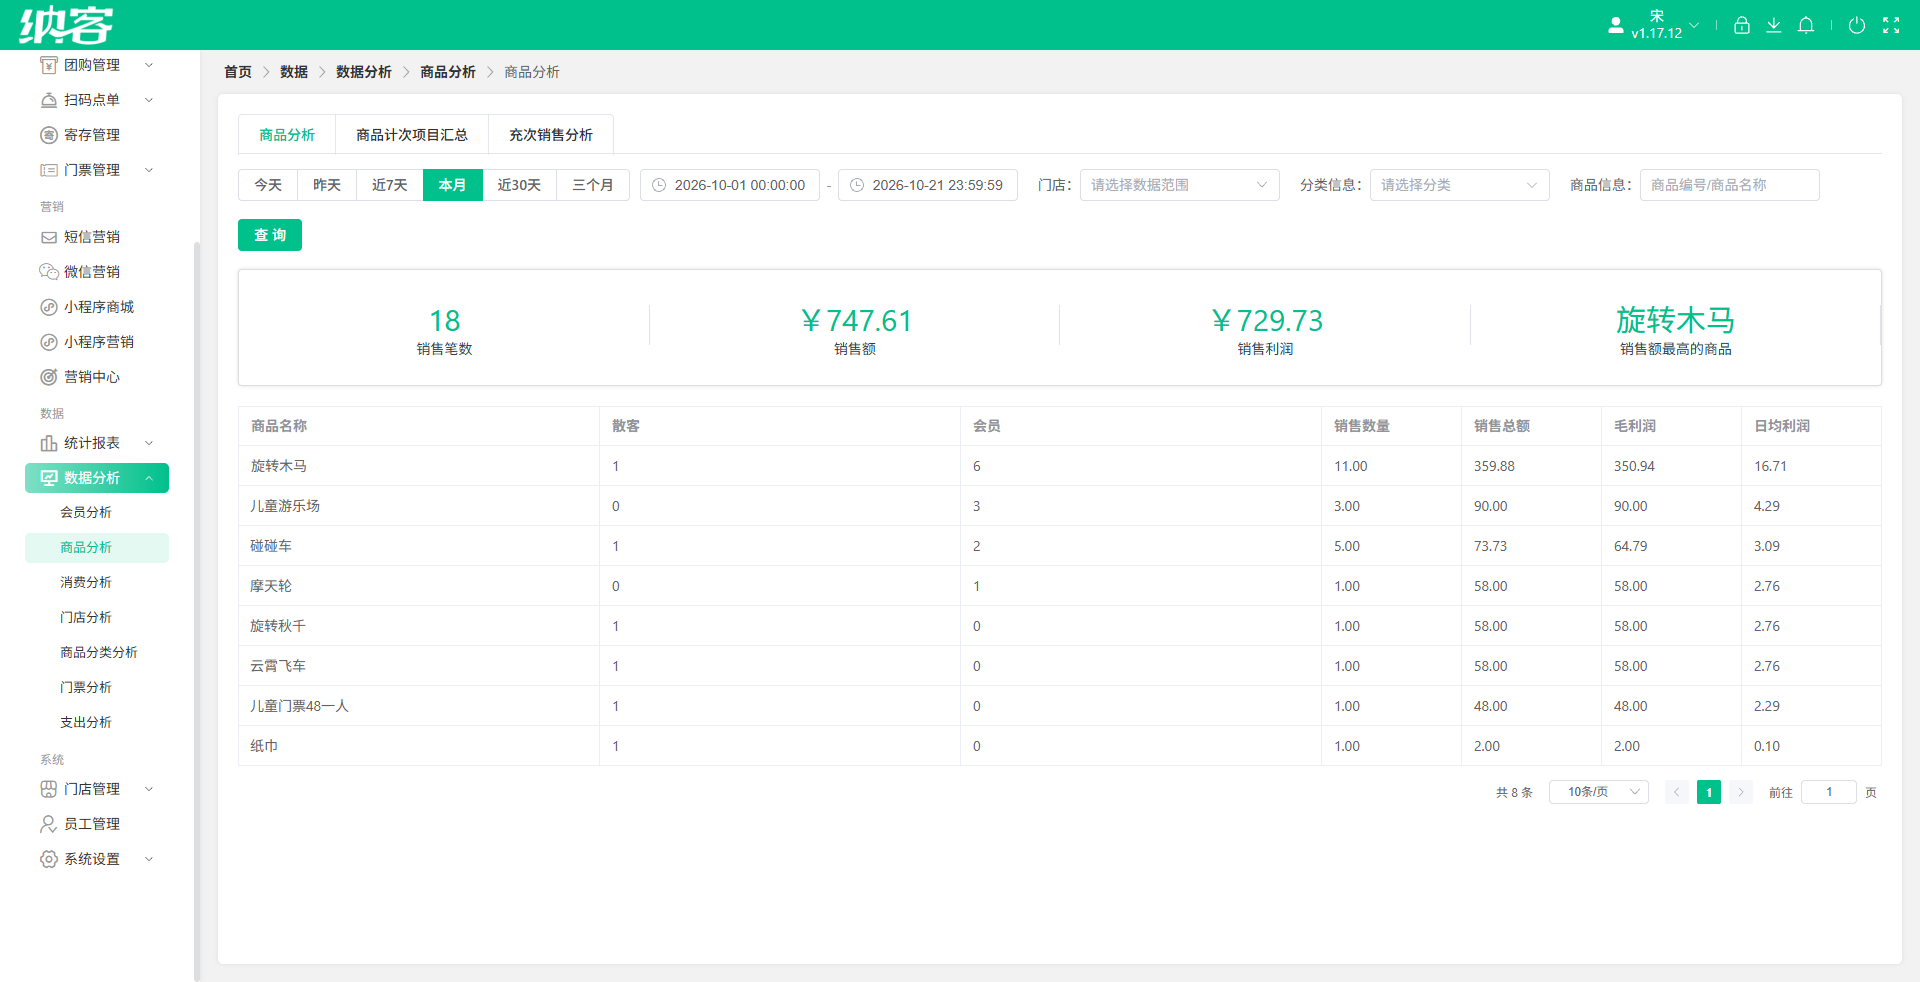1920x982 pixels.
Task: Click the download icon in top bar
Action: pyautogui.click(x=1774, y=25)
